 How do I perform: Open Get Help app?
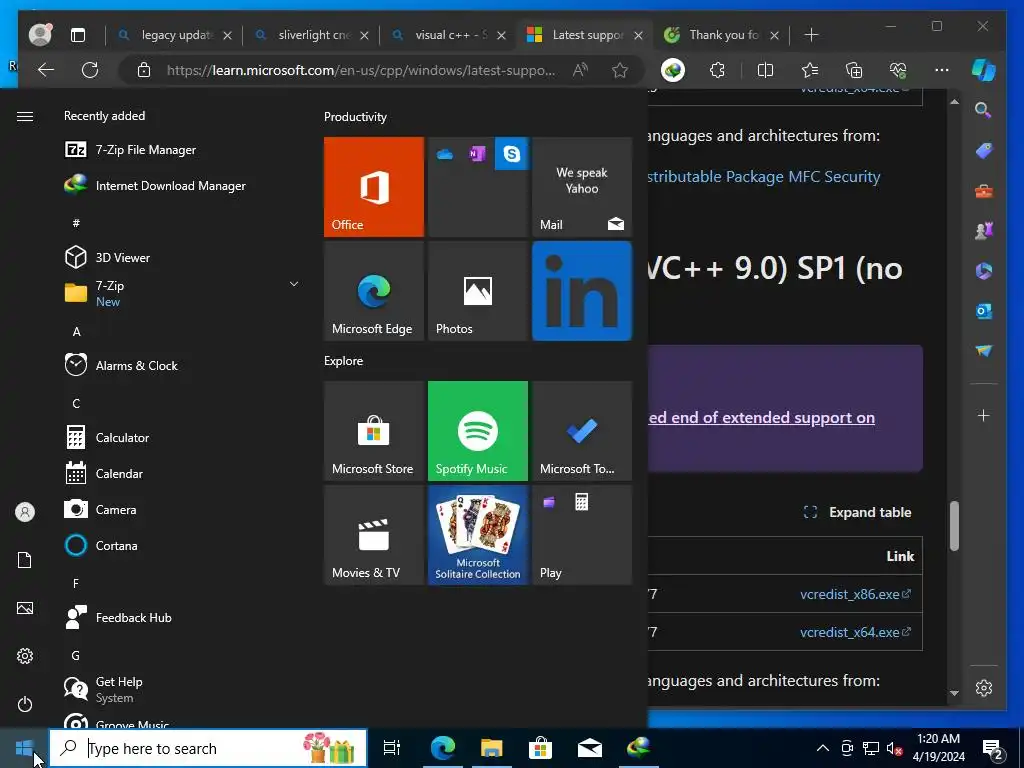pos(104,689)
